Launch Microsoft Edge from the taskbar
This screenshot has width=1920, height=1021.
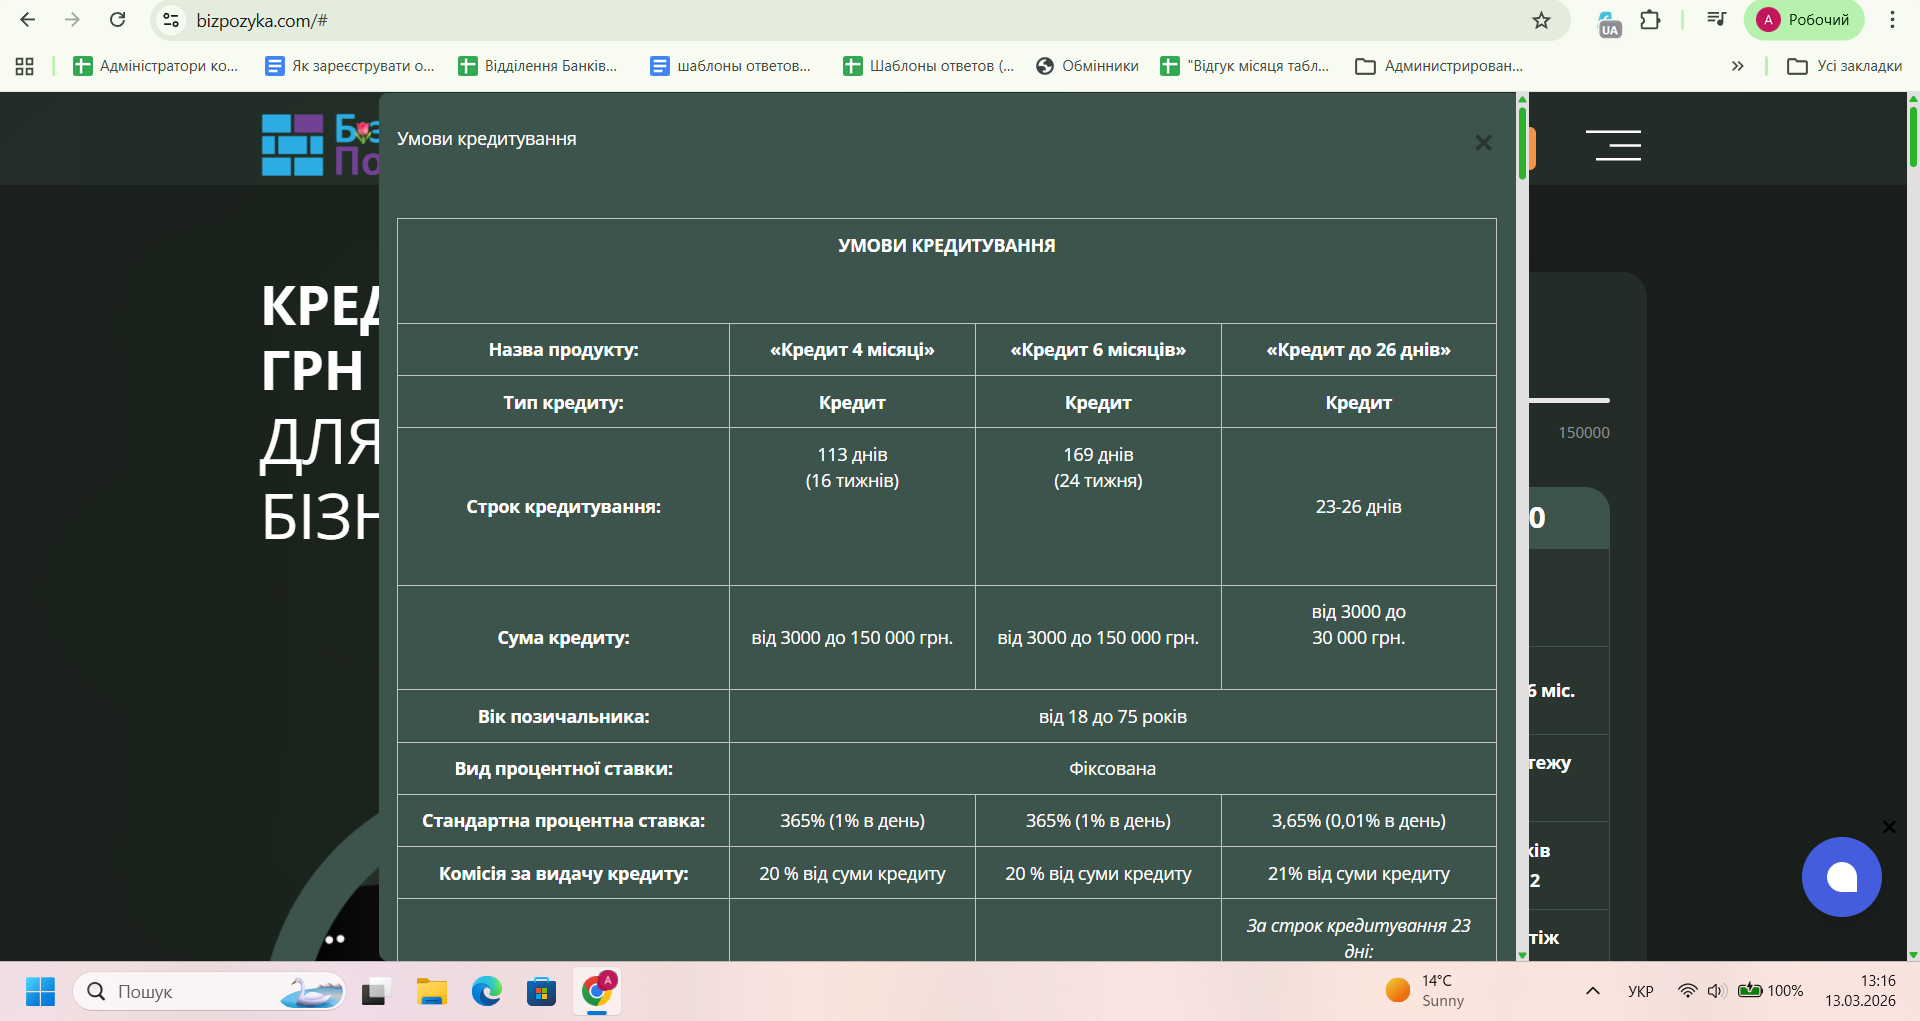point(487,991)
